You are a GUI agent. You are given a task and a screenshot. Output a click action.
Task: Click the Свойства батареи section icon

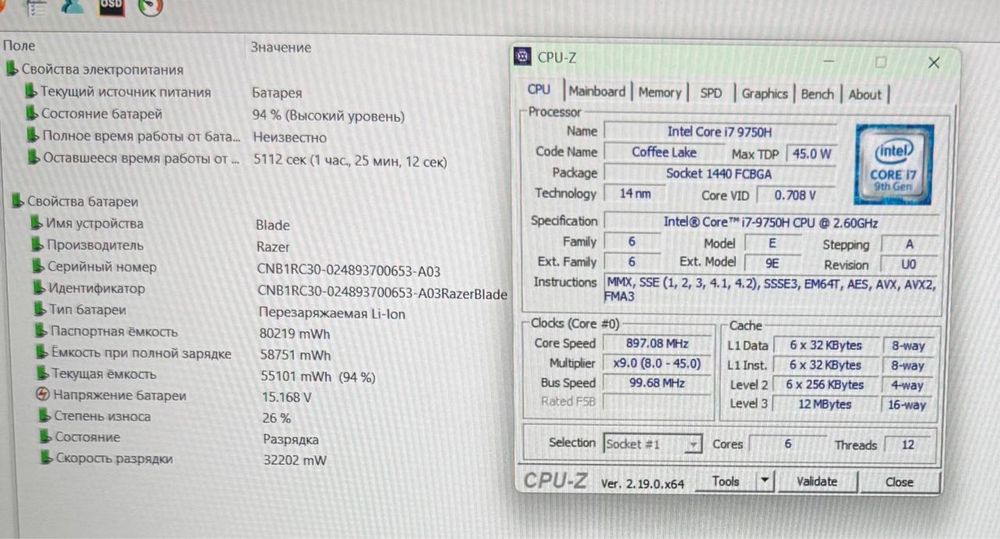coord(18,201)
